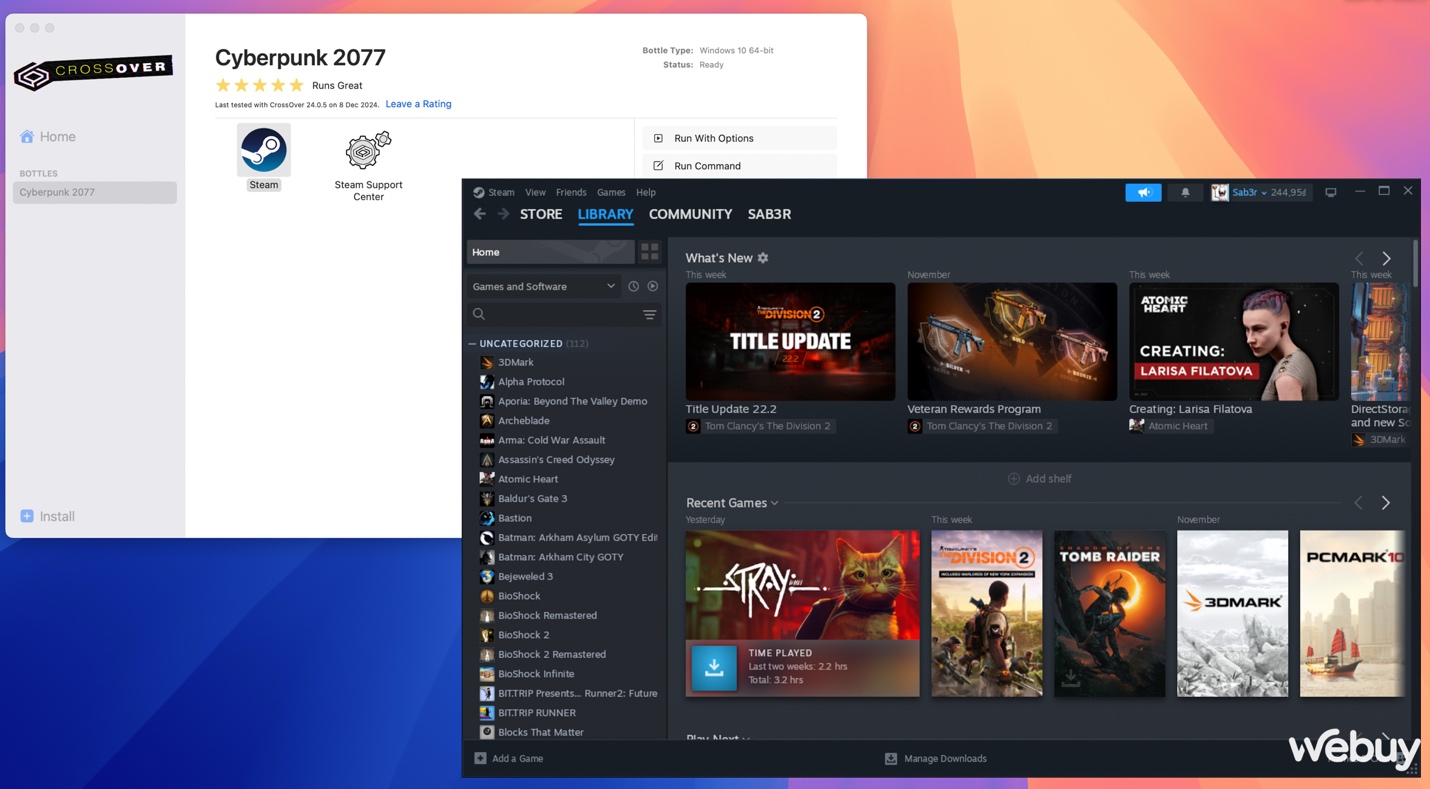Open the Recent Games dropdown chevron
Screen dimensions: 1430x789
[774, 503]
